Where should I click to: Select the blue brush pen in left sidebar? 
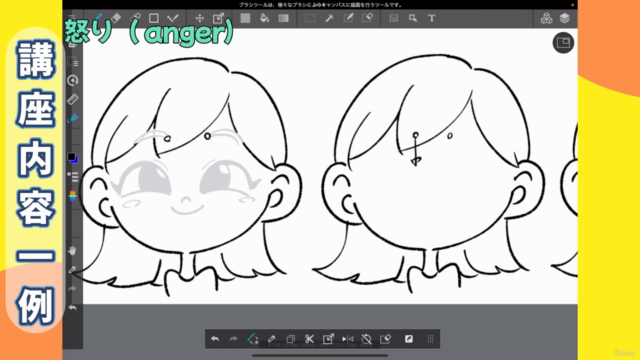pos(73,118)
